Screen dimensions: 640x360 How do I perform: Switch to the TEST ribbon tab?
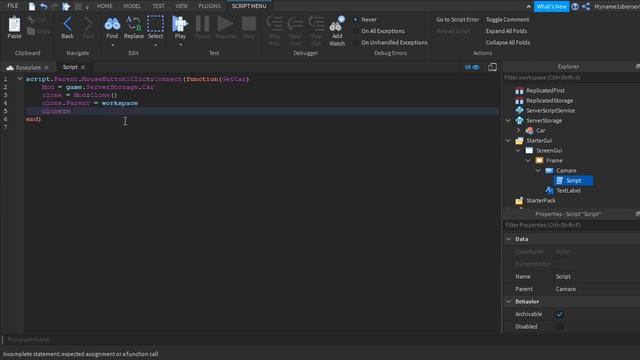point(158,6)
